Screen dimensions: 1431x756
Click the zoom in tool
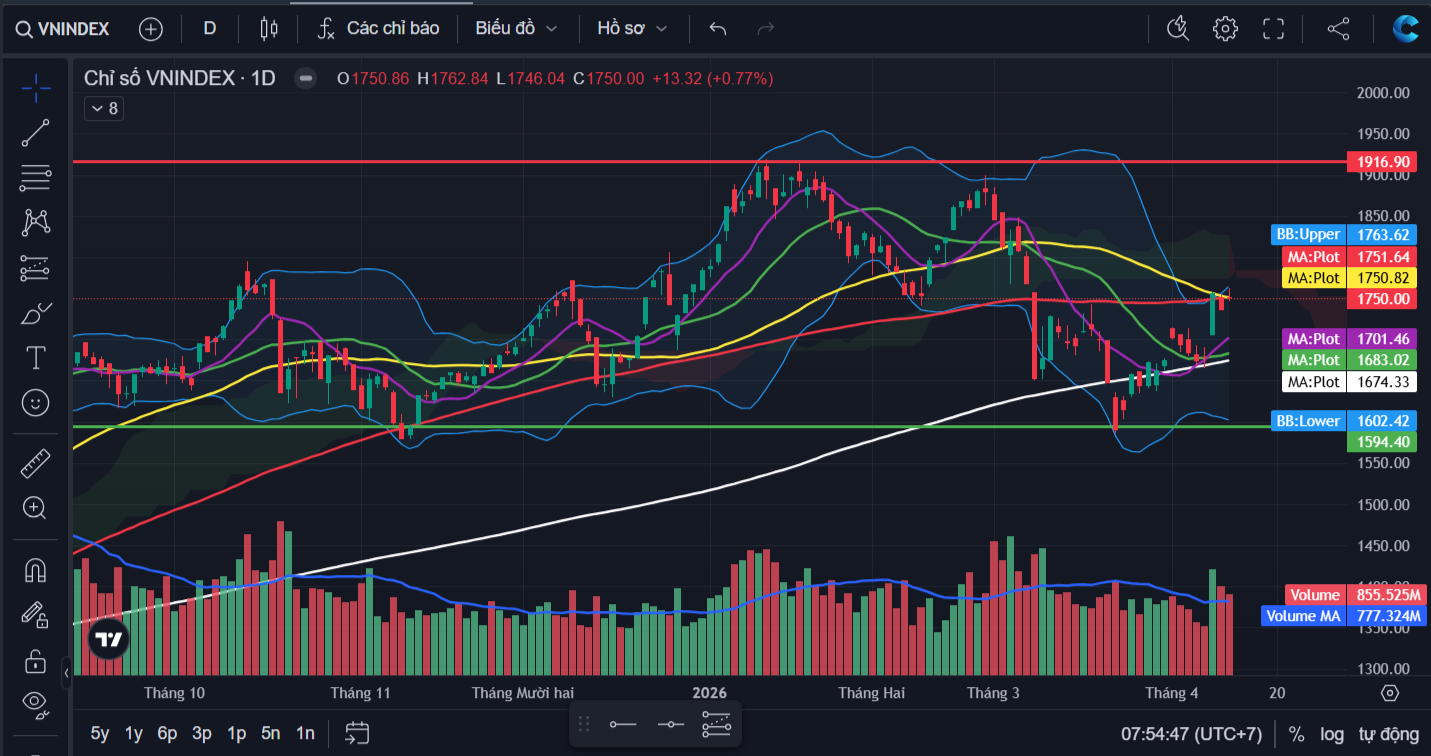pyautogui.click(x=36, y=508)
